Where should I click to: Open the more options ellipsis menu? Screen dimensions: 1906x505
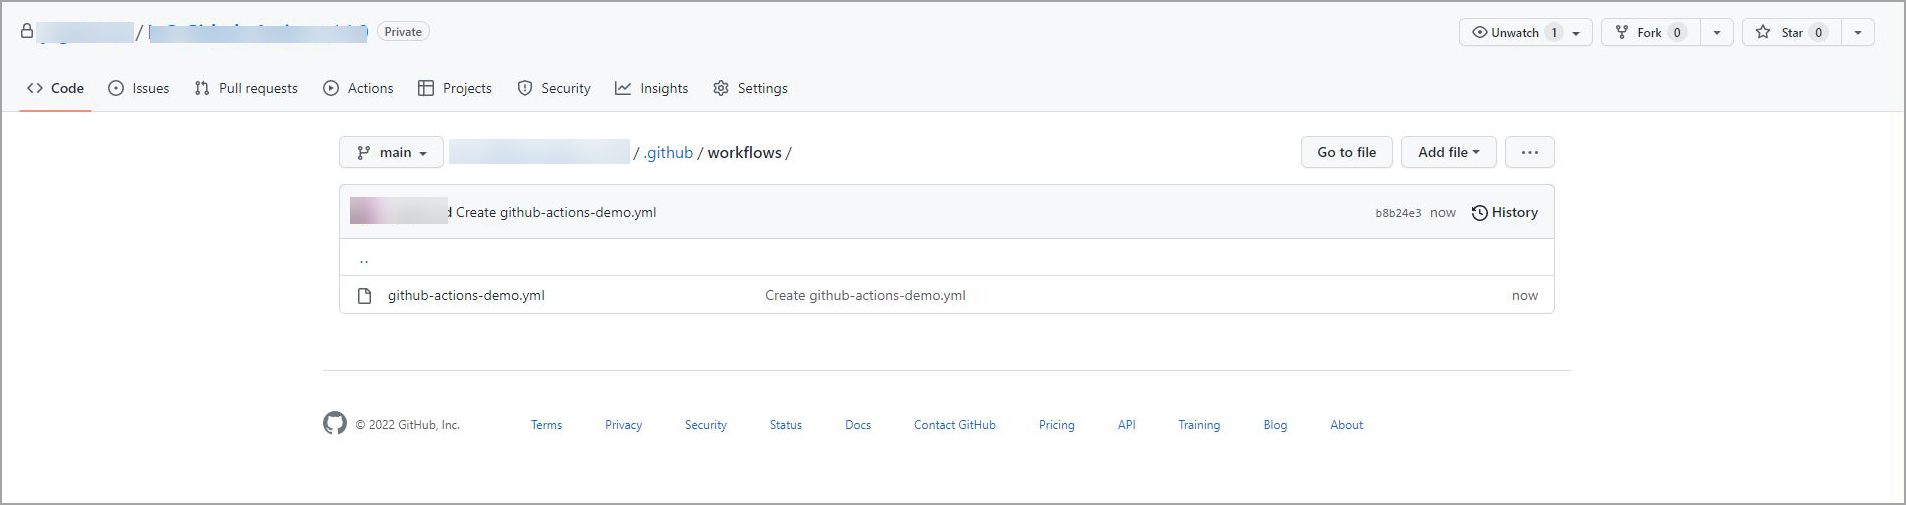1529,152
